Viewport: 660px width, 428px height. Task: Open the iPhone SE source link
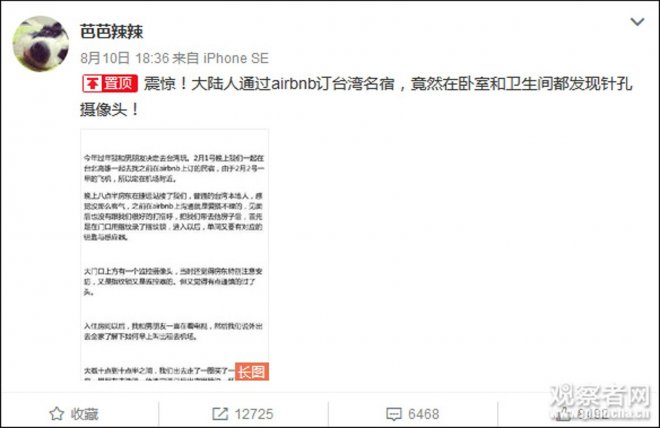(236, 58)
